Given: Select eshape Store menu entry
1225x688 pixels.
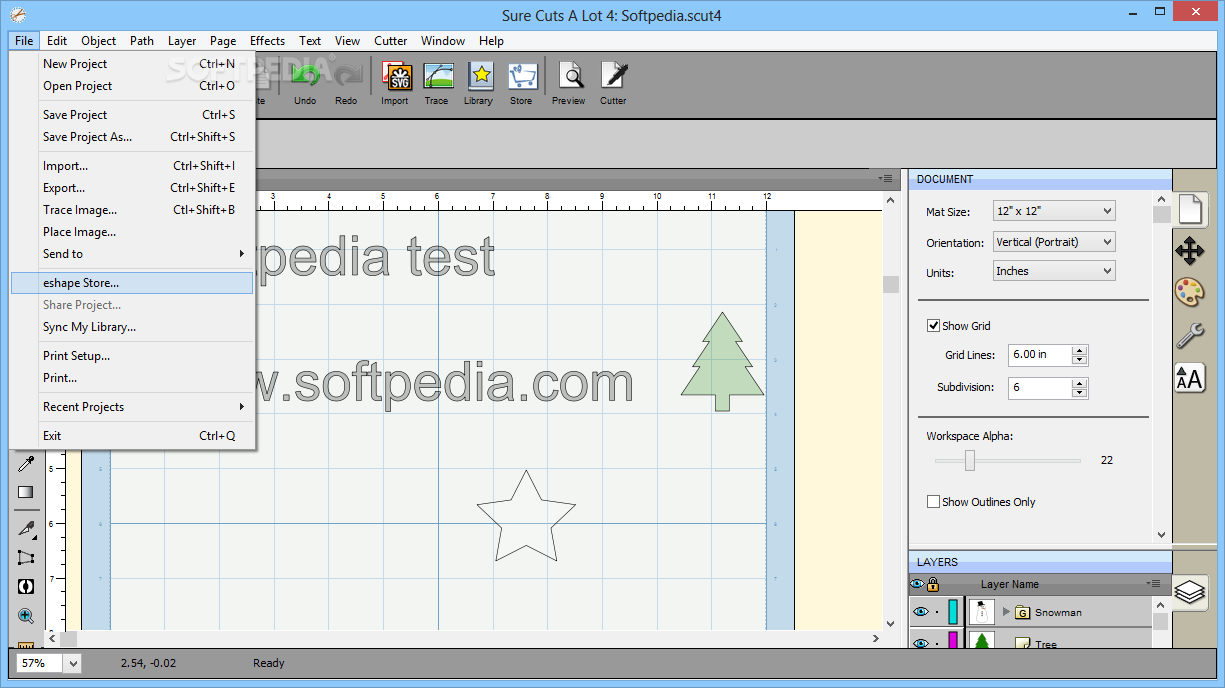Looking at the screenshot, I should [x=133, y=283].
